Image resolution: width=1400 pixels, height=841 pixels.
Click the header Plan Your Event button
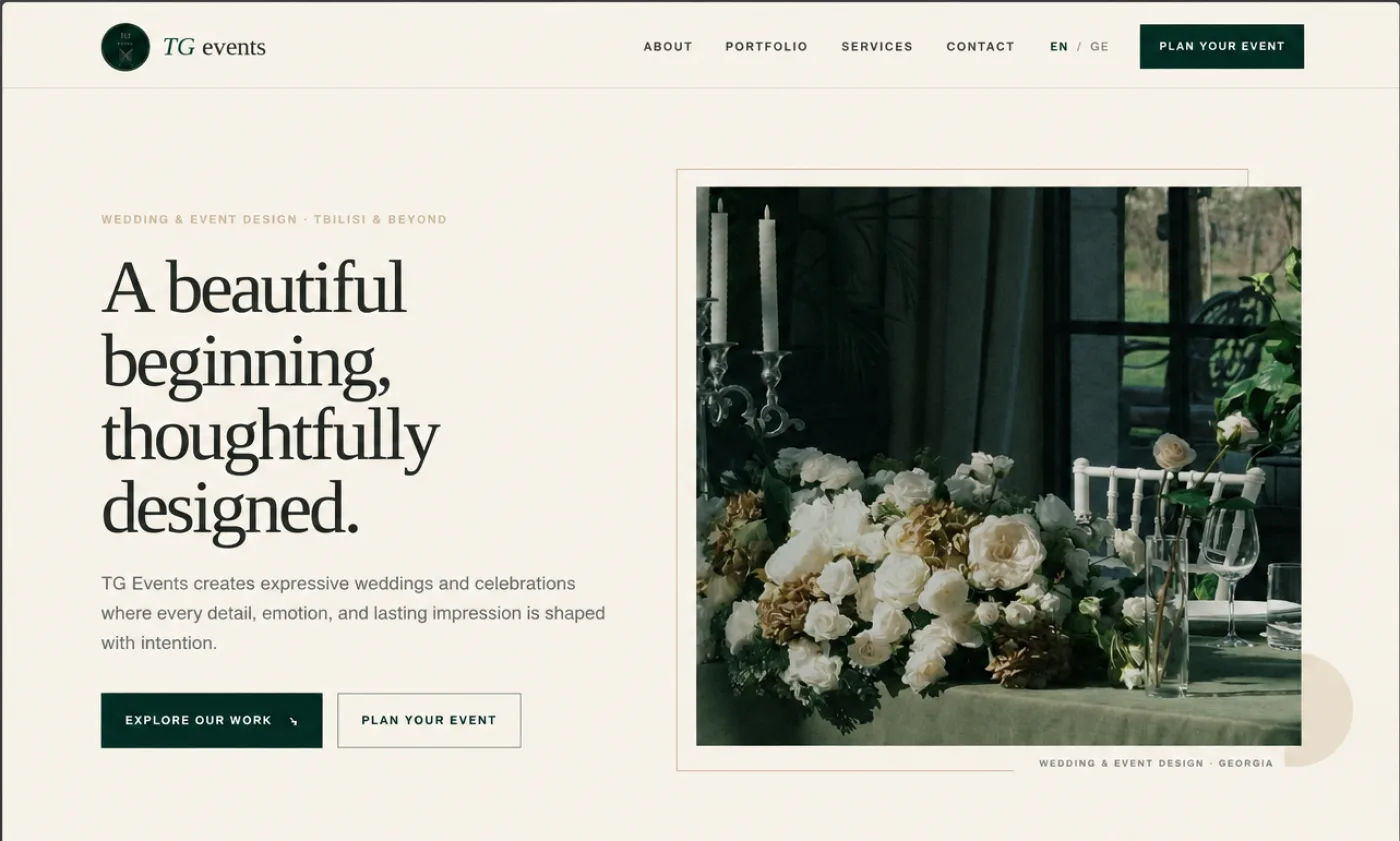pyautogui.click(x=1222, y=46)
